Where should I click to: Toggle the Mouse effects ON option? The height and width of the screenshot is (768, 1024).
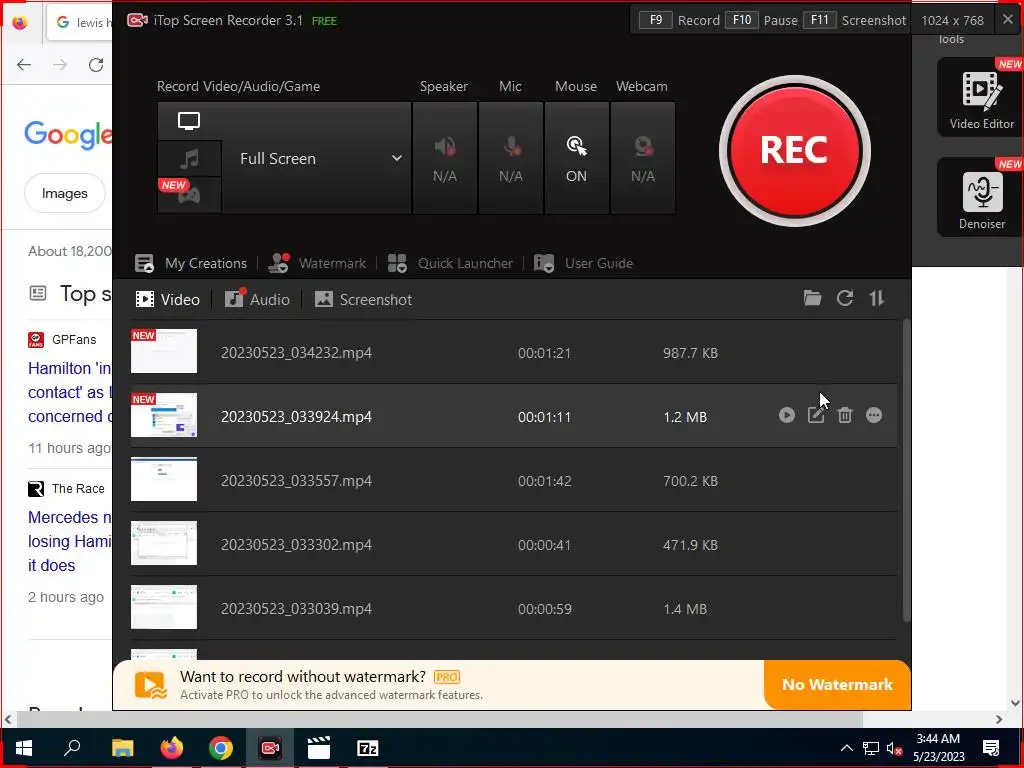(576, 158)
